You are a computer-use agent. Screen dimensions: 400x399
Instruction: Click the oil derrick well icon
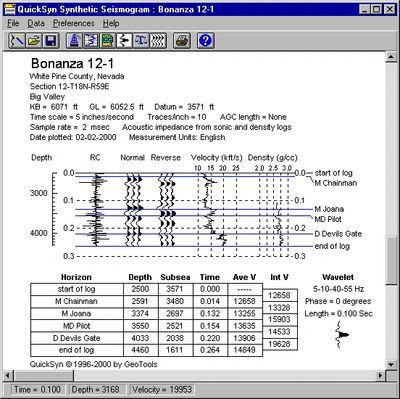(x=74, y=41)
